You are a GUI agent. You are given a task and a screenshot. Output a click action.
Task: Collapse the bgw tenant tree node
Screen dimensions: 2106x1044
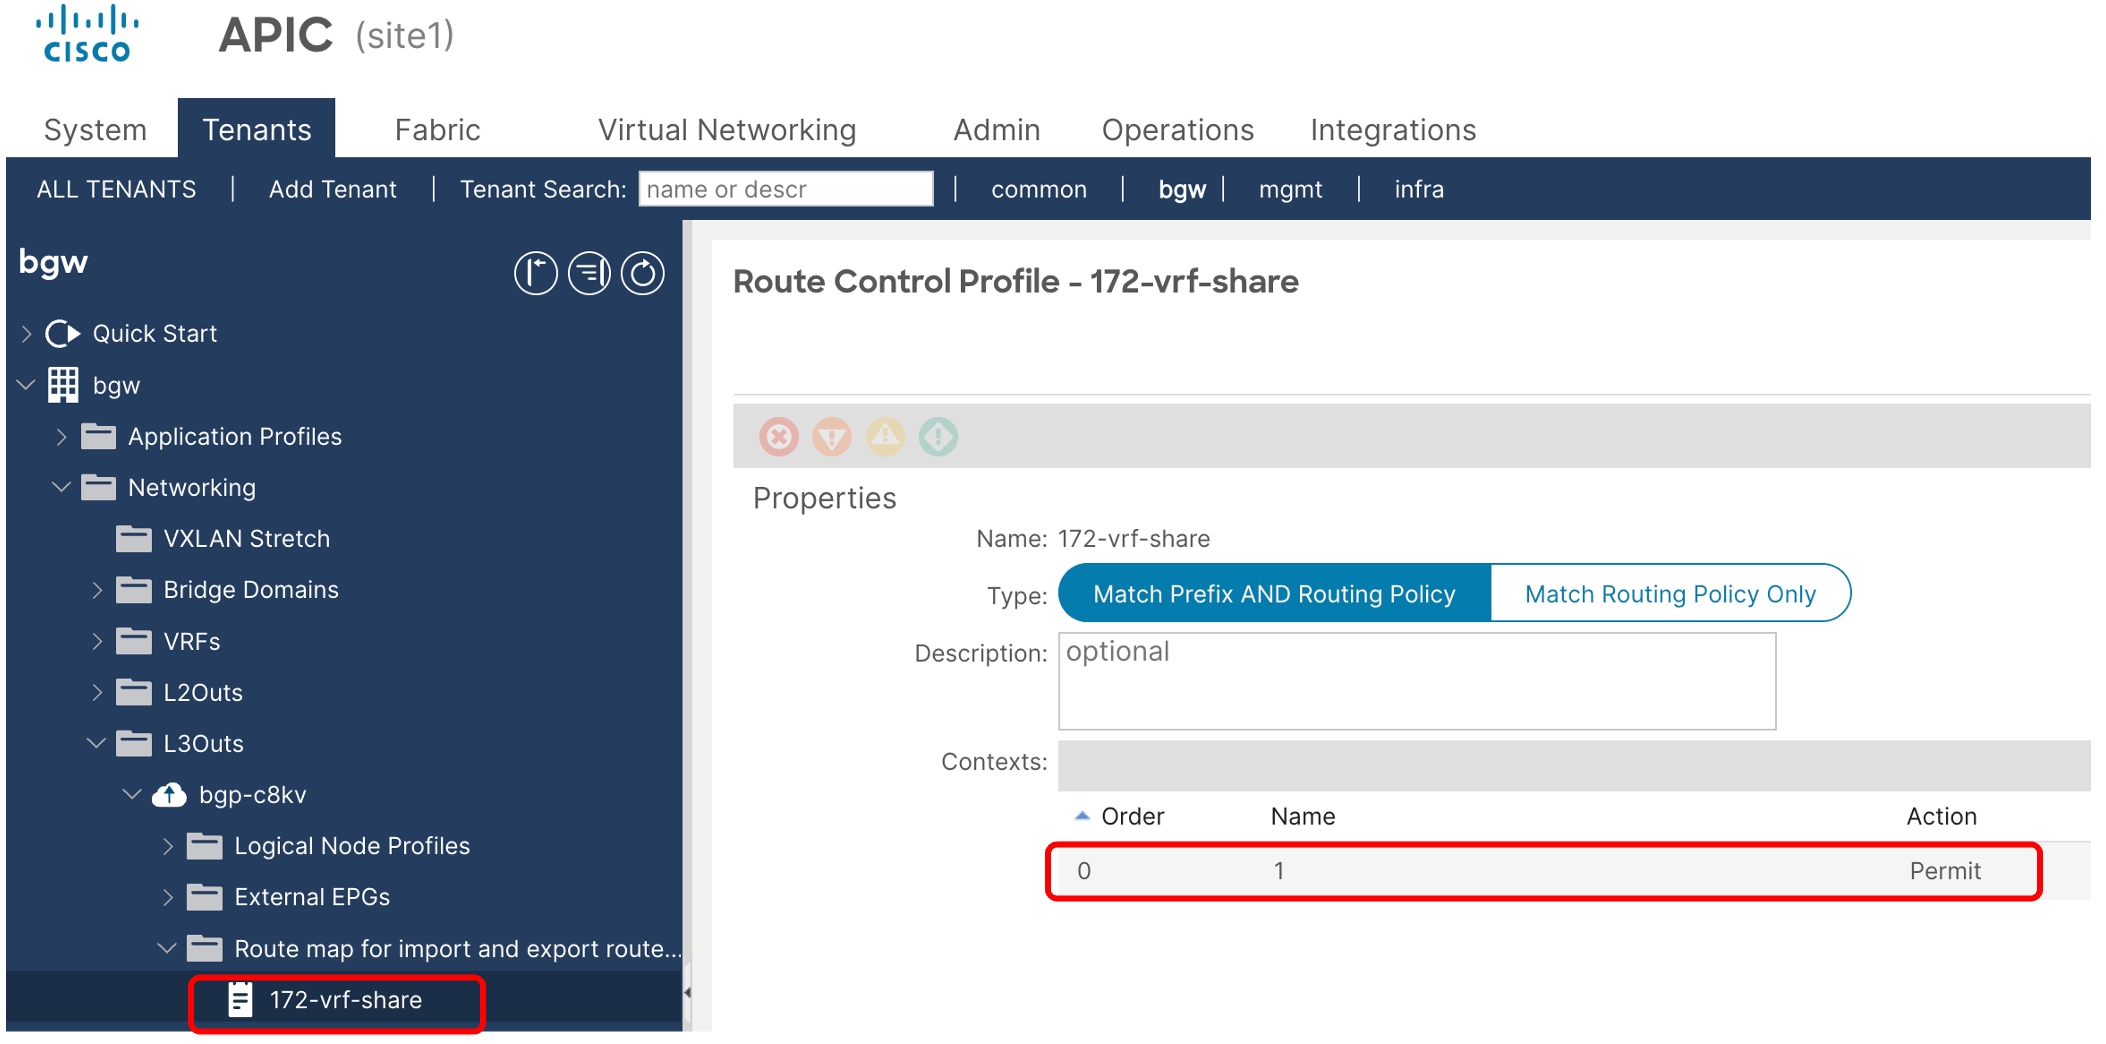[x=27, y=385]
